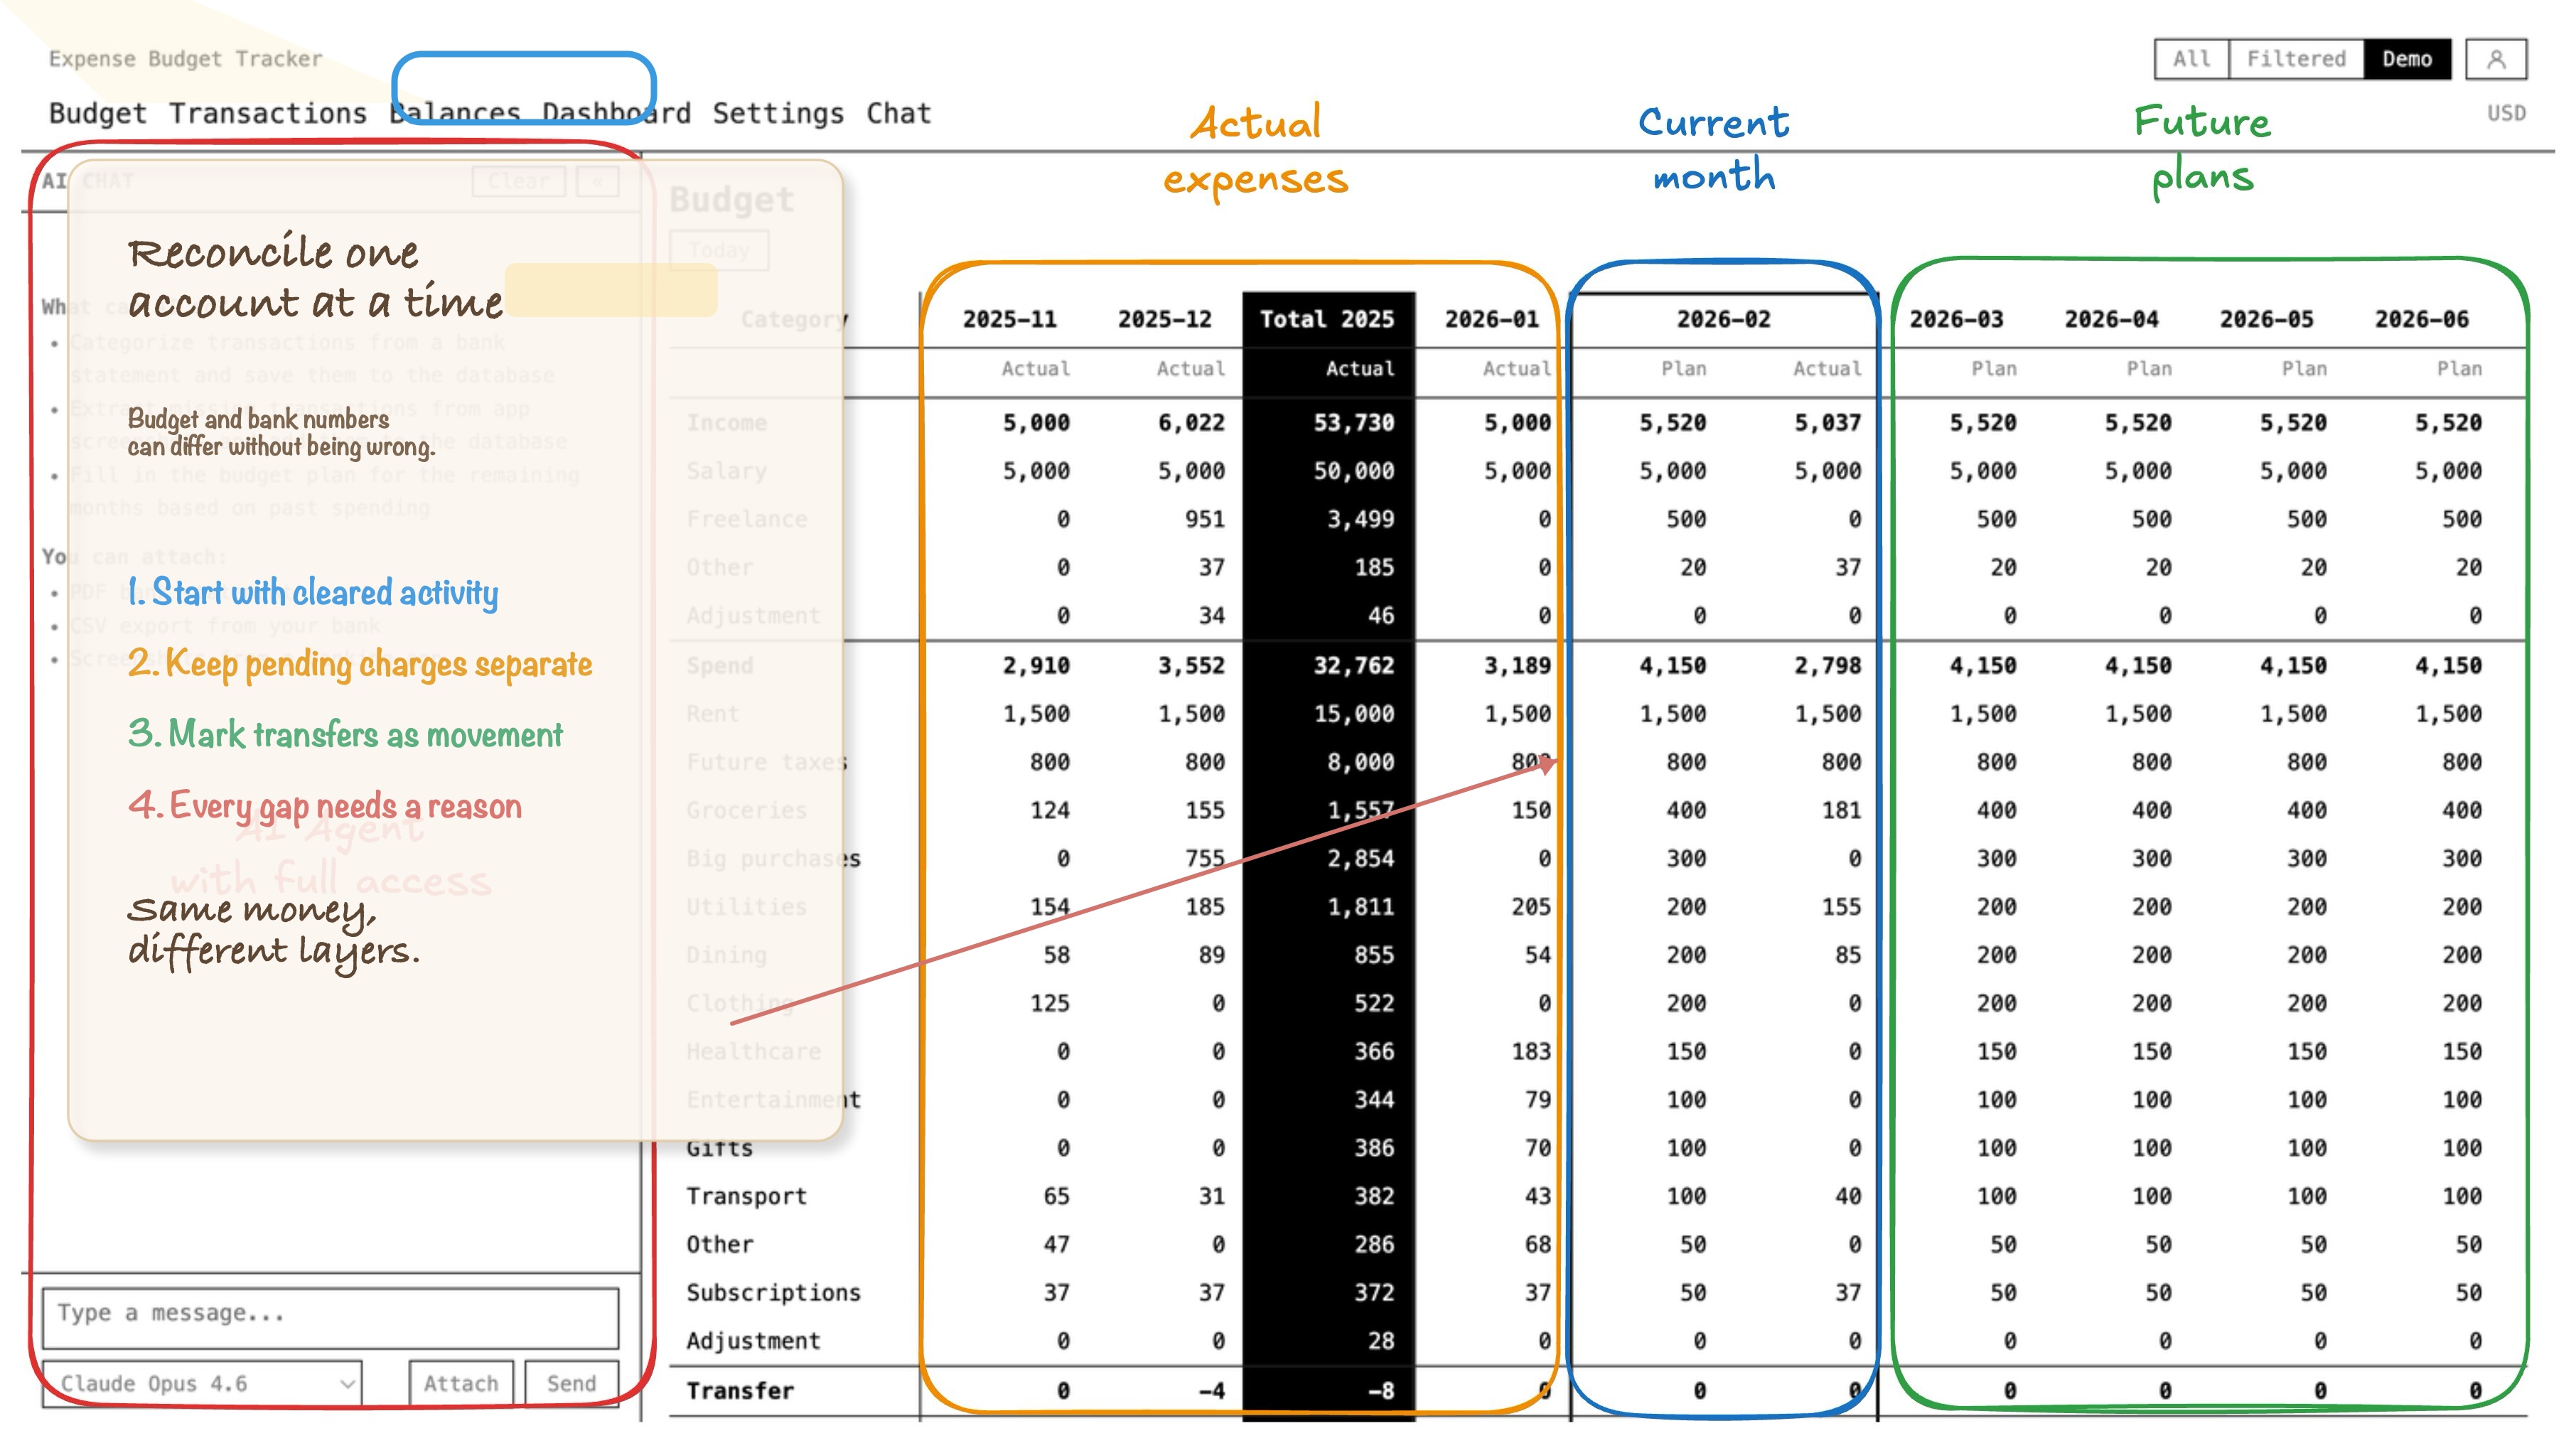Click the Expense Budget Tracker title
The height and width of the screenshot is (1443, 2576).
(x=185, y=59)
